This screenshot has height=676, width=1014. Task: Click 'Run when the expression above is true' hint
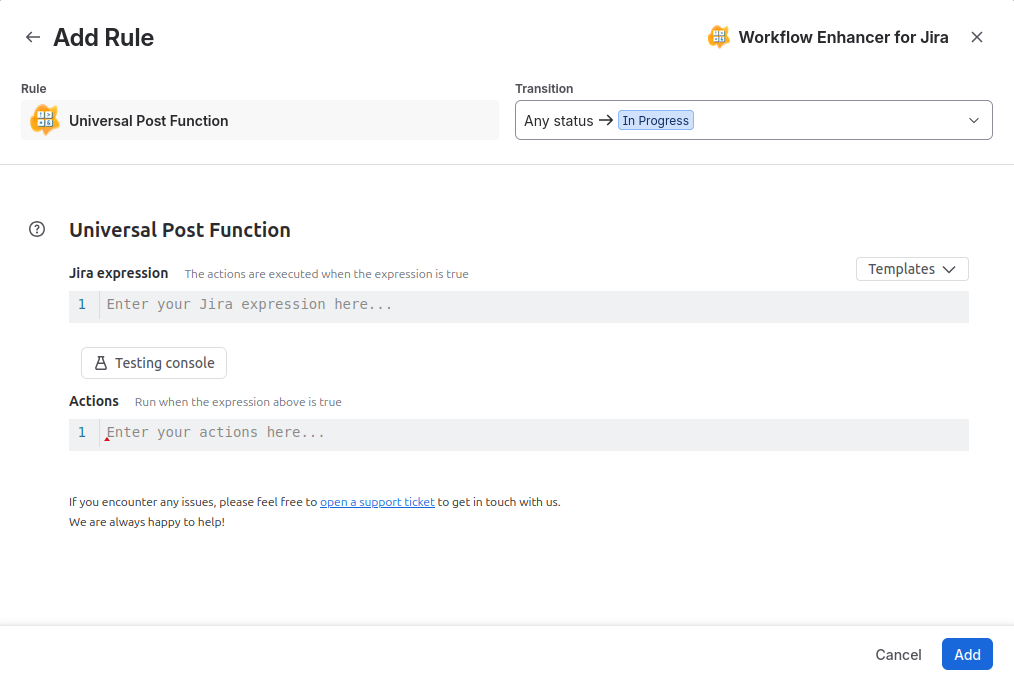(238, 402)
